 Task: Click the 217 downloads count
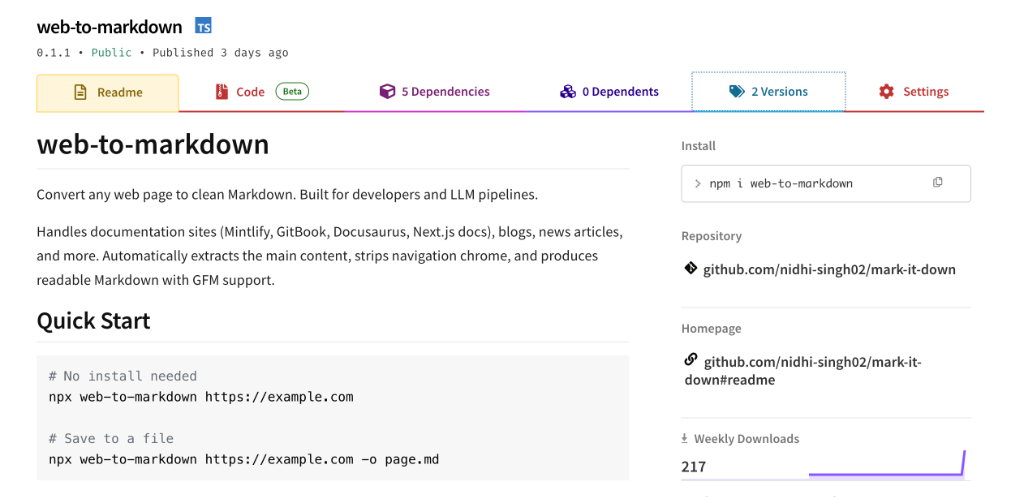click(x=693, y=467)
